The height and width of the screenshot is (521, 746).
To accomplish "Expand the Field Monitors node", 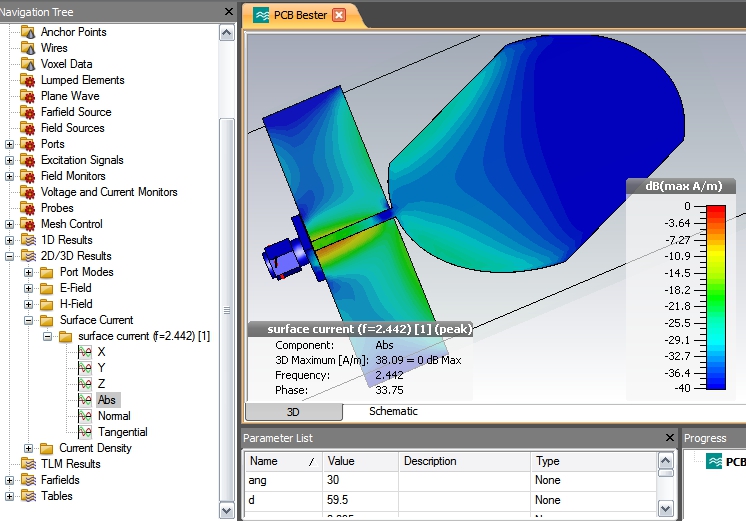I will pos(10,177).
